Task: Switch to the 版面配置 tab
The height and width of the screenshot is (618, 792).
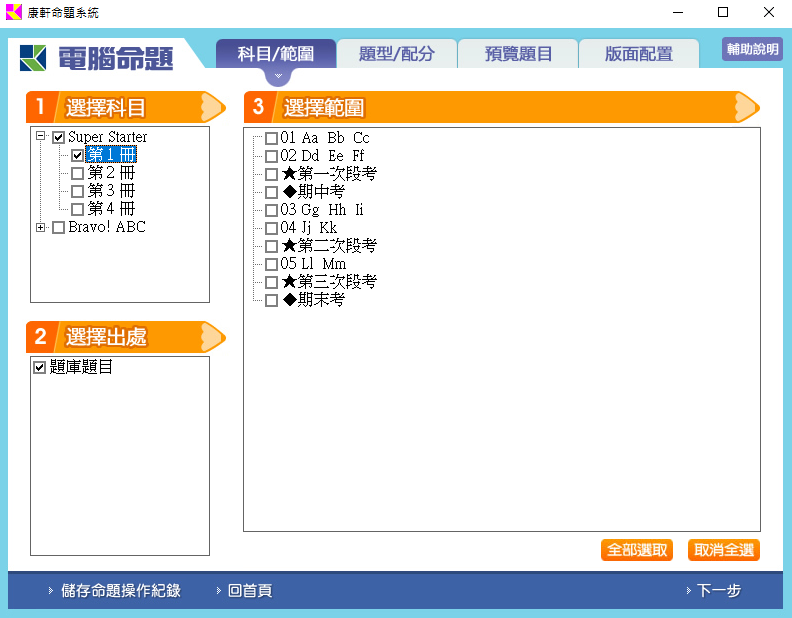Action: [x=638, y=54]
